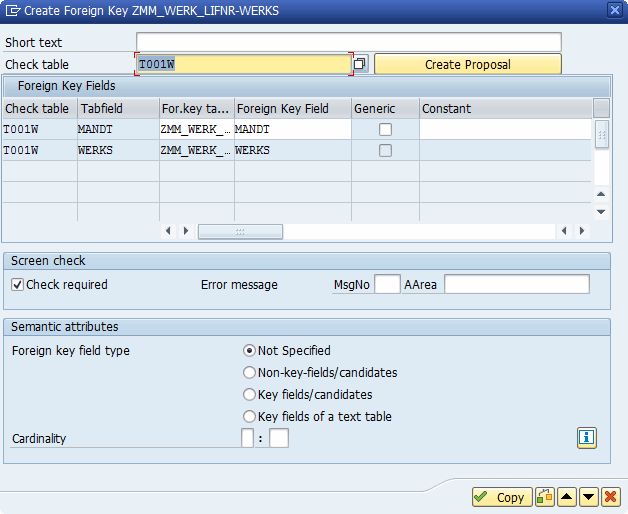
Task: Click the Generic column header
Action: (385, 109)
